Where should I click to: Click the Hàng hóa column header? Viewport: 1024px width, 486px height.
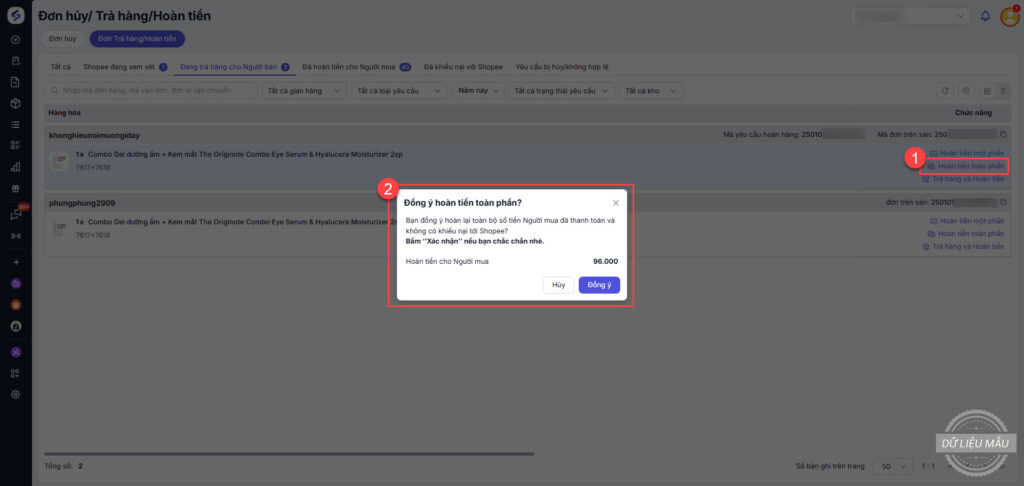[65, 113]
